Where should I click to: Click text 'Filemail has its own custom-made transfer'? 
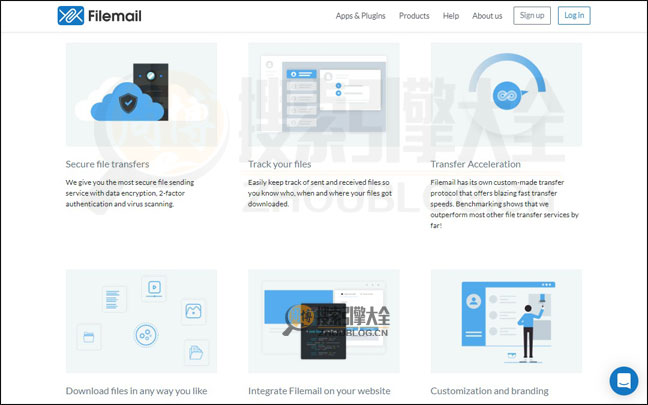tap(497, 182)
